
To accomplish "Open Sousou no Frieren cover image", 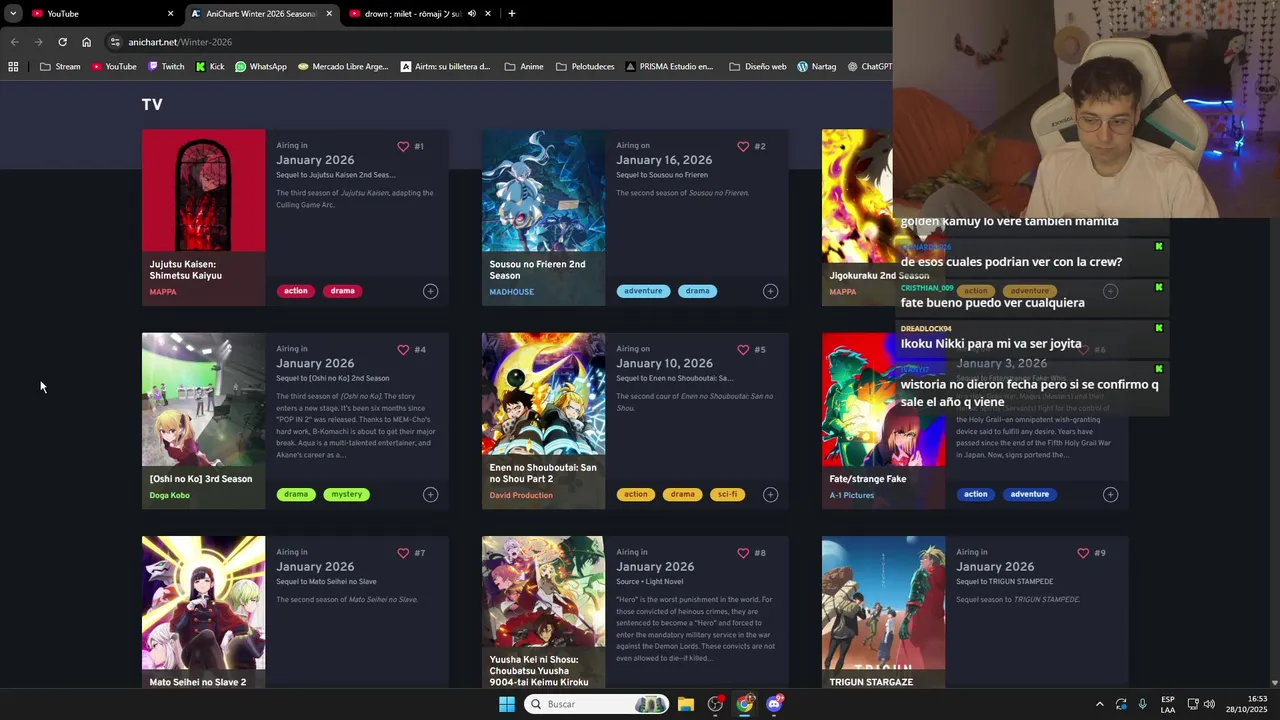I will tap(544, 190).
